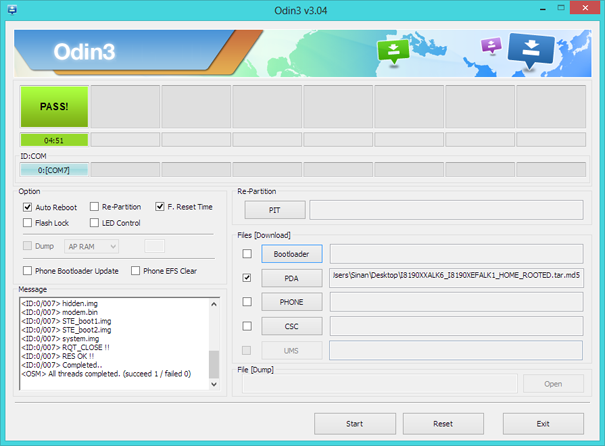Toggle the Auto Reboot checkbox
Screen dimensions: 605x446
(x=27, y=207)
